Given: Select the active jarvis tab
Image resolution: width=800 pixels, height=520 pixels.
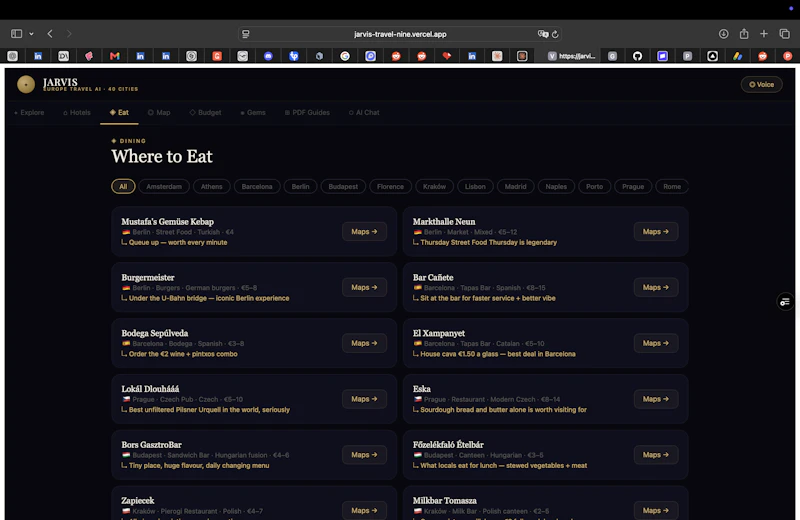Looking at the screenshot, I should [x=571, y=56].
